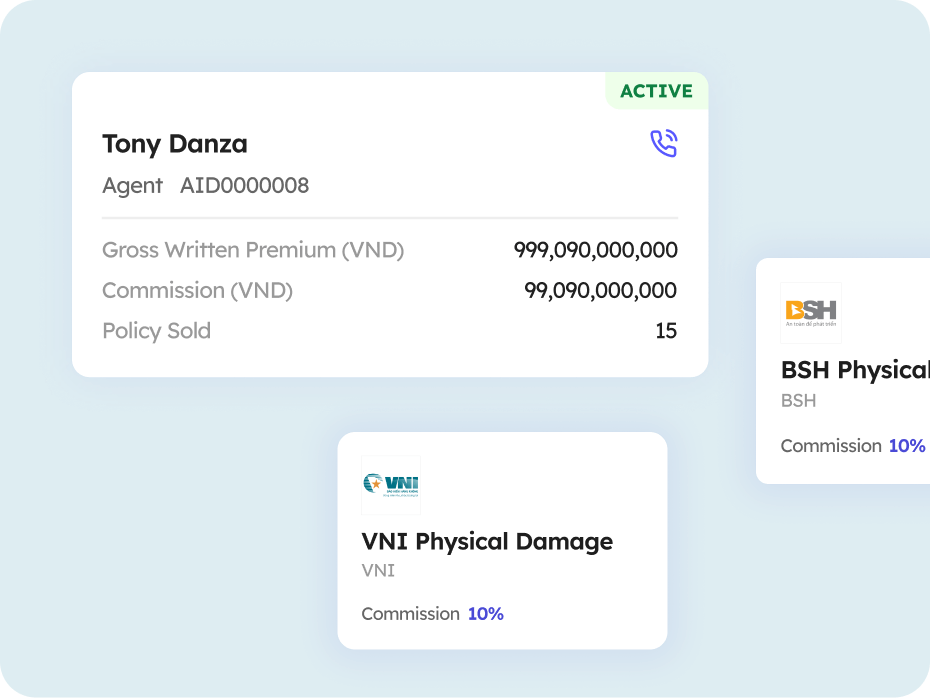Click the policy sold count 15
Screen dimensions: 930x698
pos(666,331)
